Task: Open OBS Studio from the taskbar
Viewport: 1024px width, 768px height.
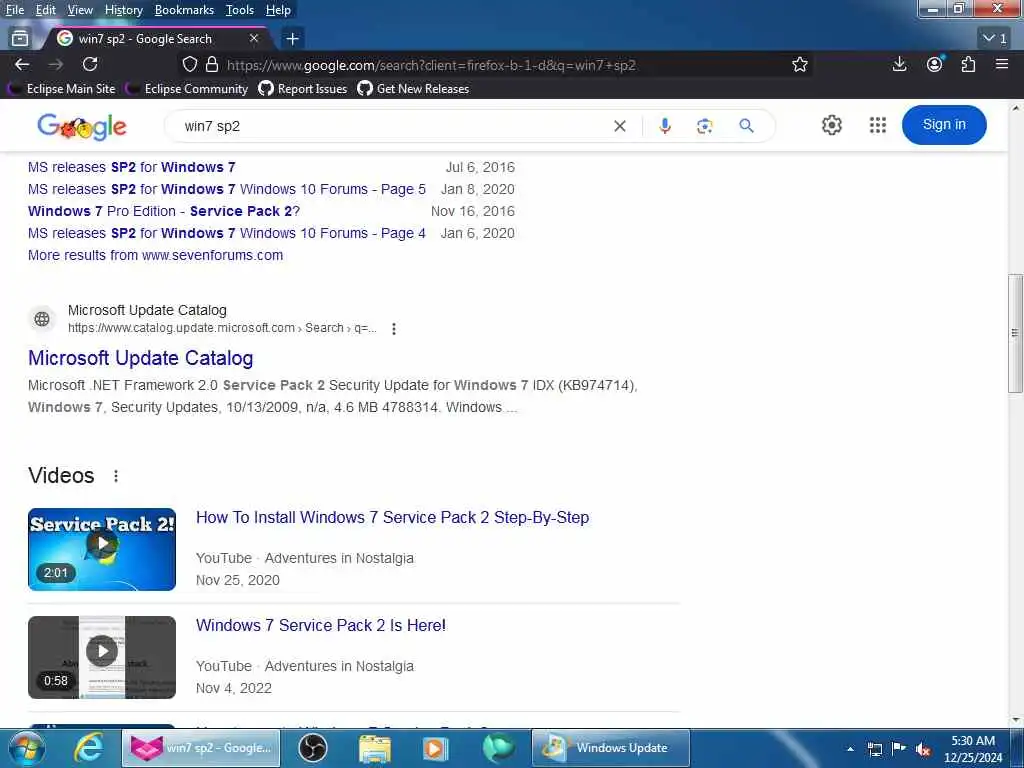Action: (313, 748)
